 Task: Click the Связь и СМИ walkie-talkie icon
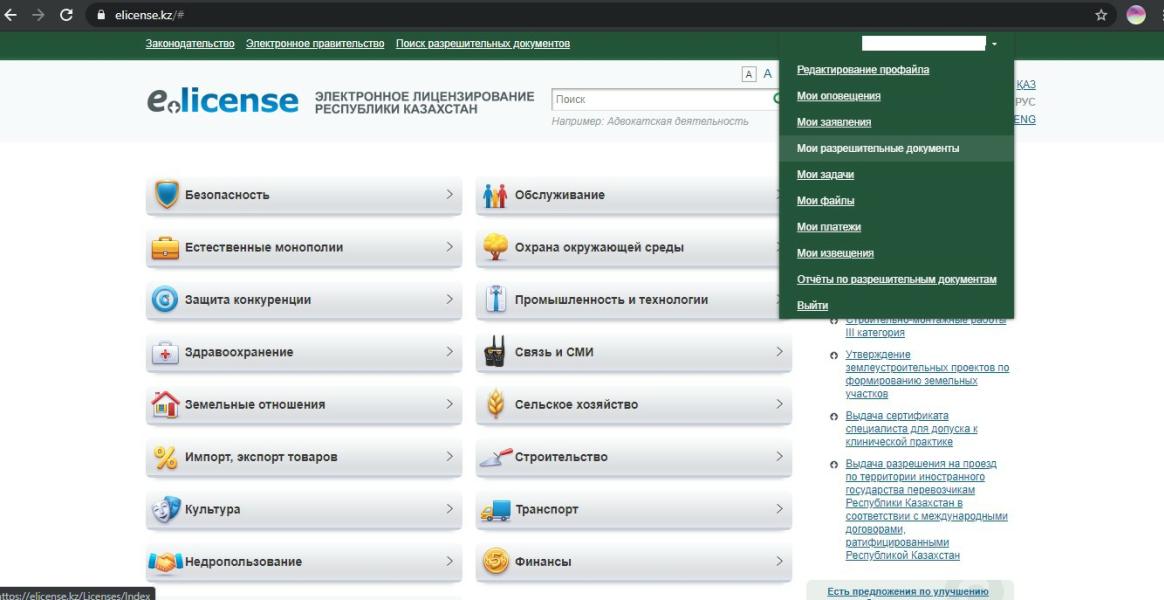click(494, 352)
